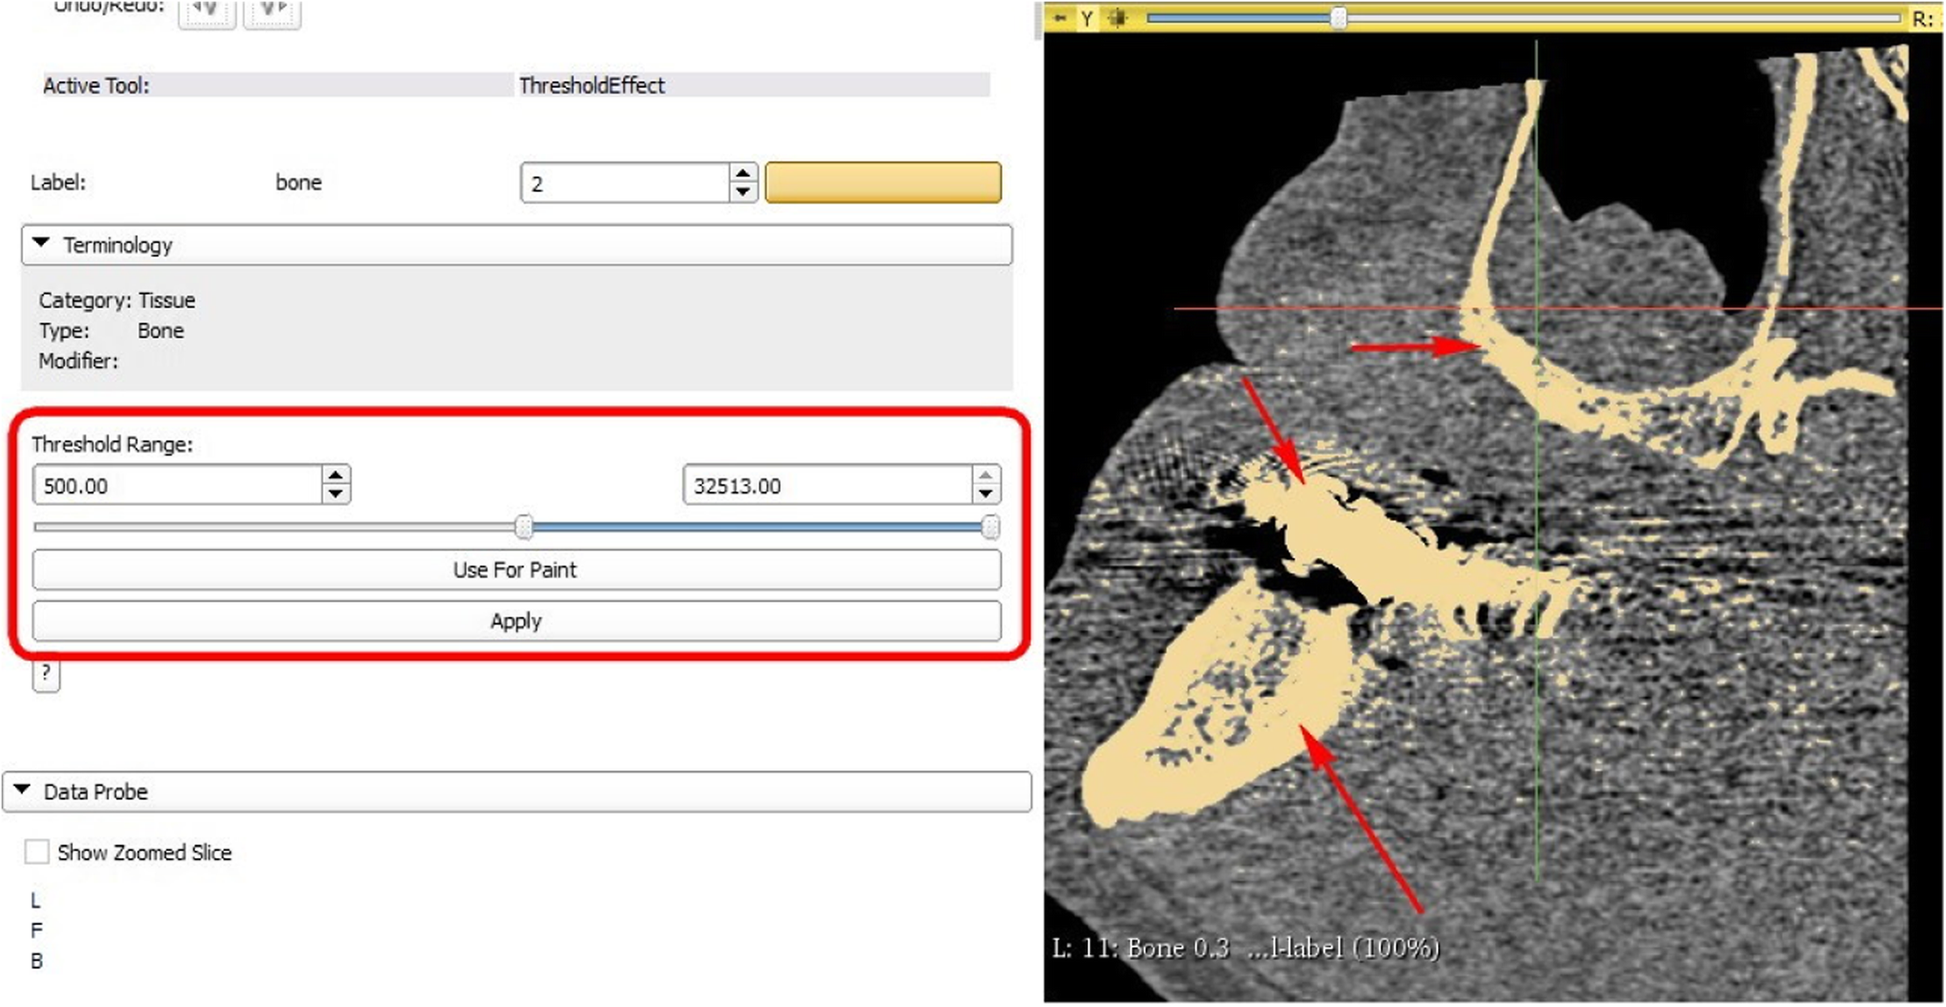Decrease minimum threshold with down arrow
The width and height of the screenshot is (1946, 1007).
pyautogui.click(x=336, y=495)
